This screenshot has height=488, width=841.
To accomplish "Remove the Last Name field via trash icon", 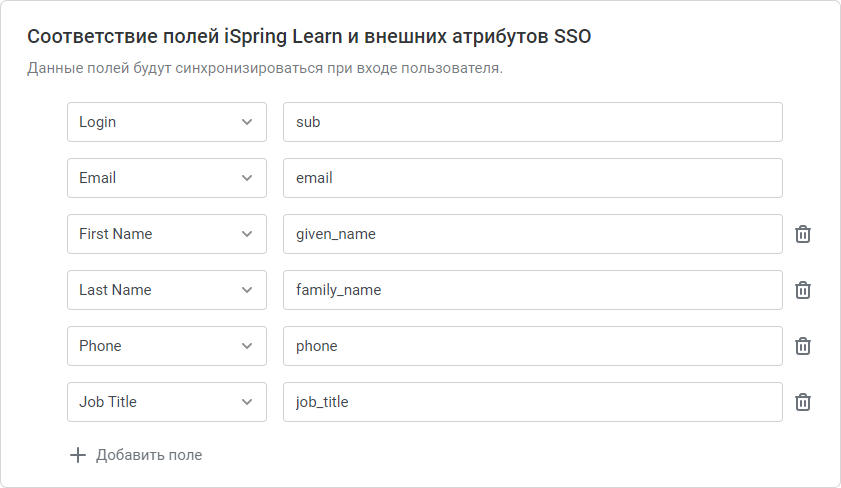I will [802, 290].
